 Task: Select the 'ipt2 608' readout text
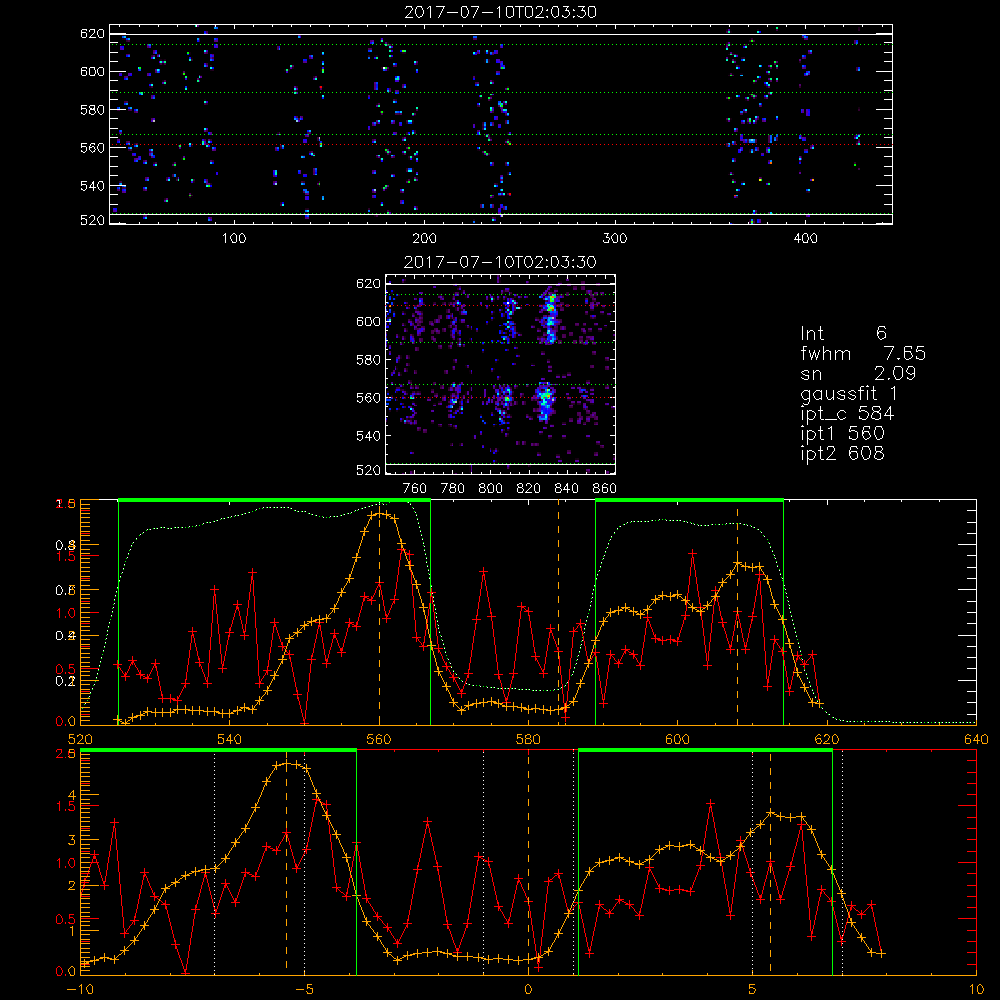(x=842, y=453)
